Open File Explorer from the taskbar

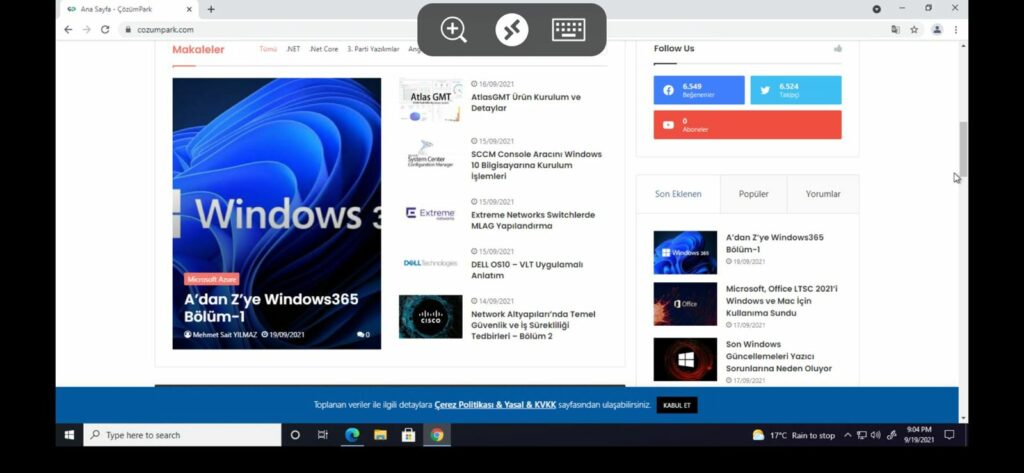380,435
